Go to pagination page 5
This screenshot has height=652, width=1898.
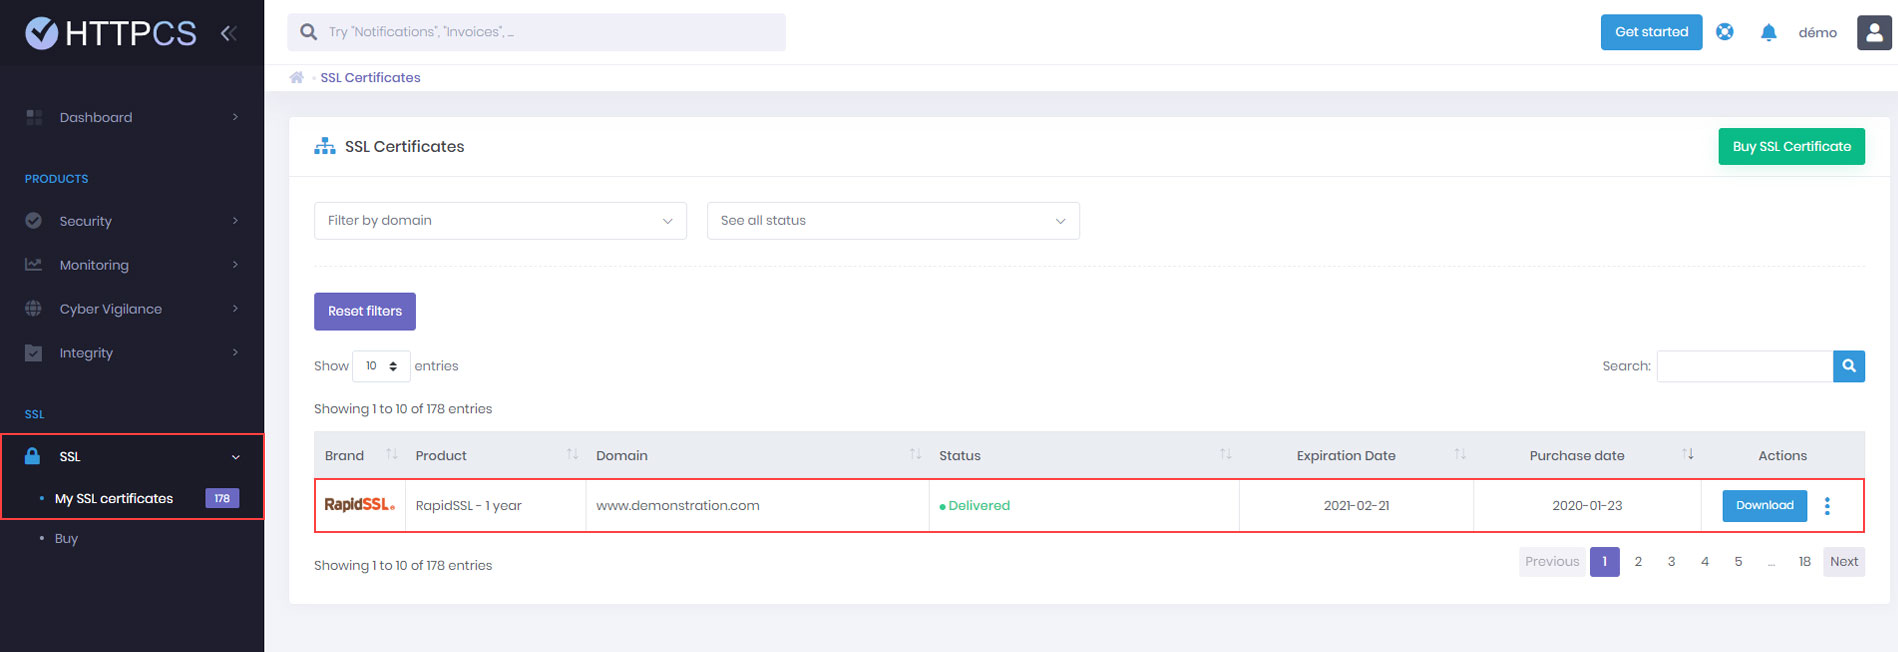click(x=1738, y=562)
